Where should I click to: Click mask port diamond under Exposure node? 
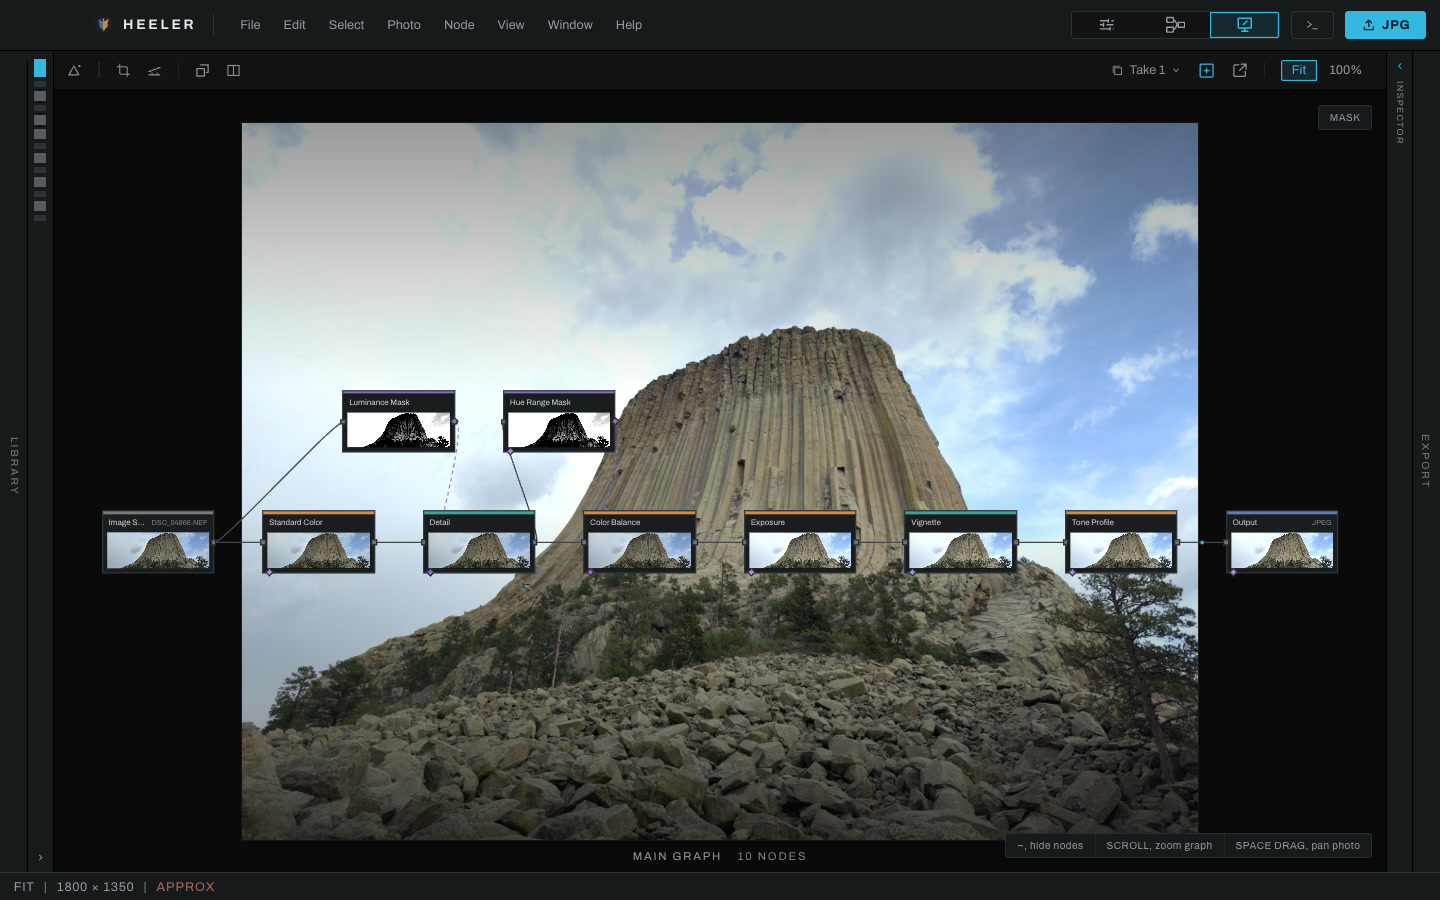click(751, 573)
